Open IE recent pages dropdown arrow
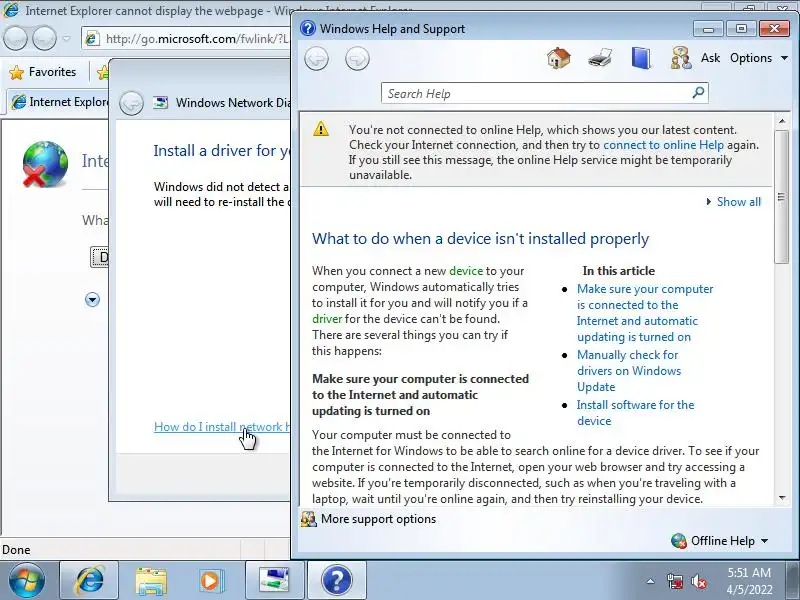 coord(66,38)
